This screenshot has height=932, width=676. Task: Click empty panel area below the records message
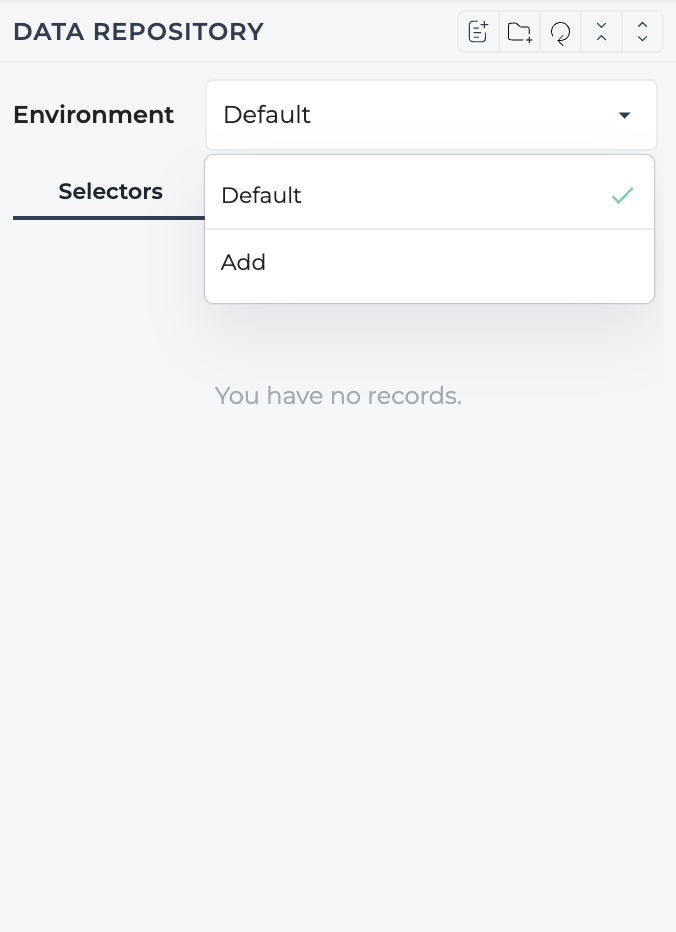point(338,654)
